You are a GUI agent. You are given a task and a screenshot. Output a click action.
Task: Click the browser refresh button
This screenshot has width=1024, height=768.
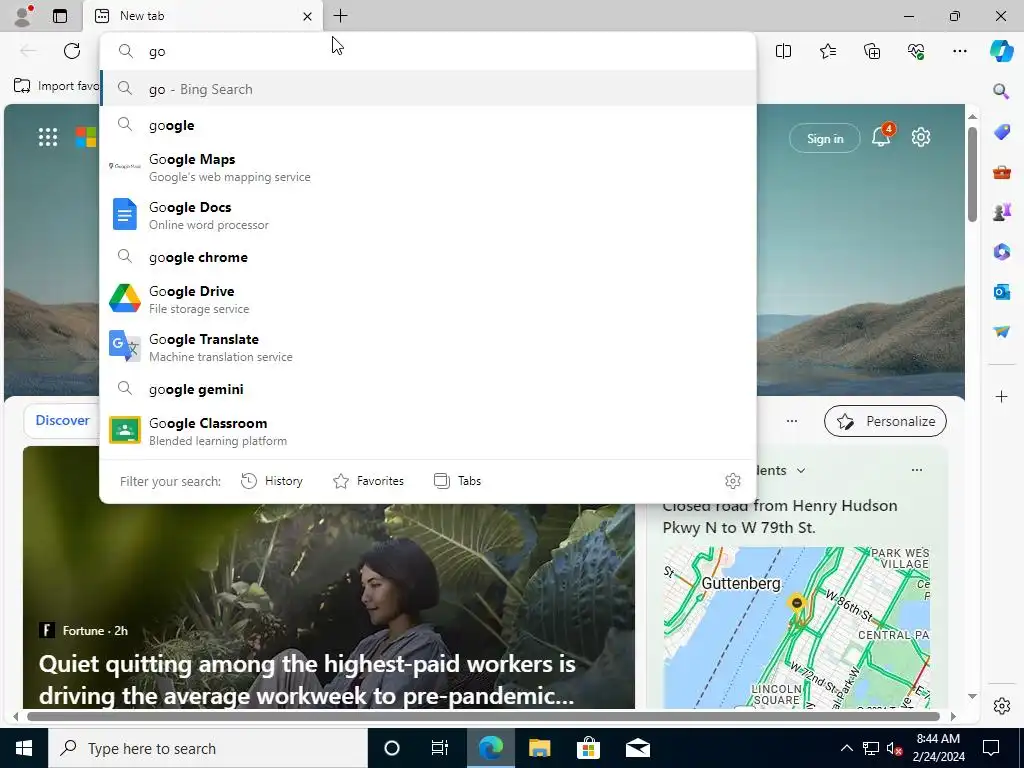coord(72,51)
